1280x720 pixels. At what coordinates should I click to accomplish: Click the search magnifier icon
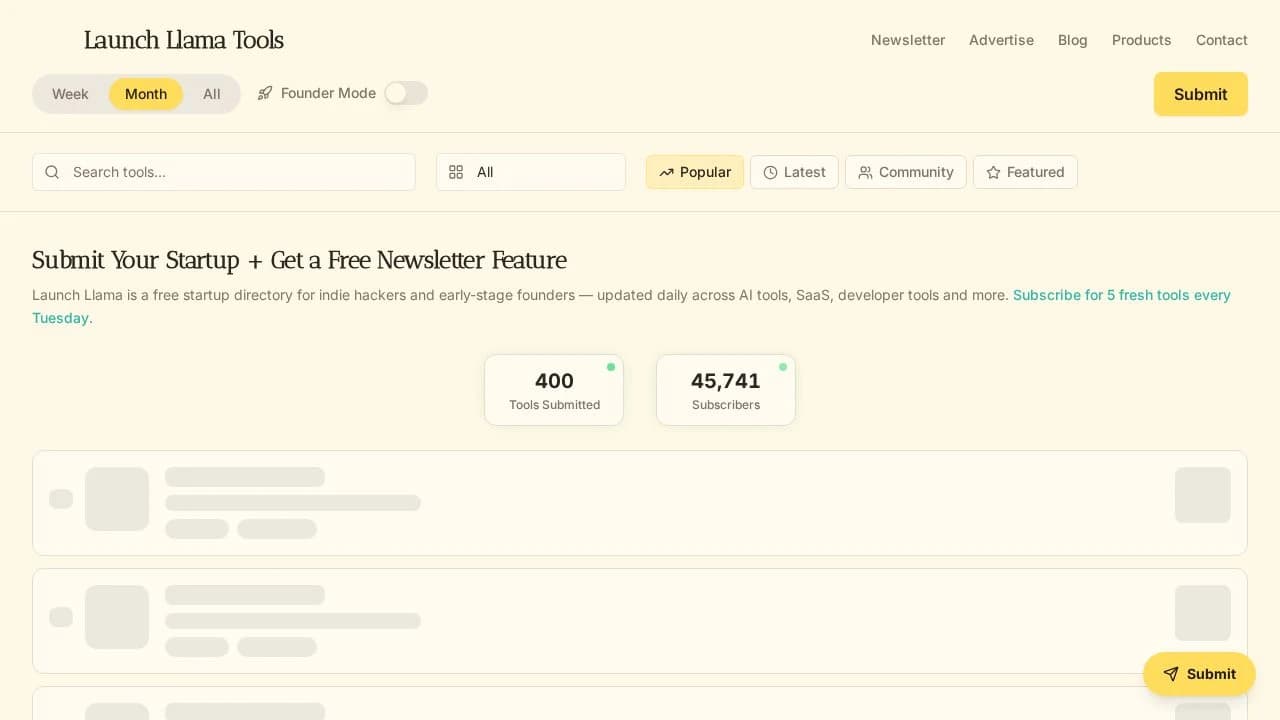[x=52, y=172]
